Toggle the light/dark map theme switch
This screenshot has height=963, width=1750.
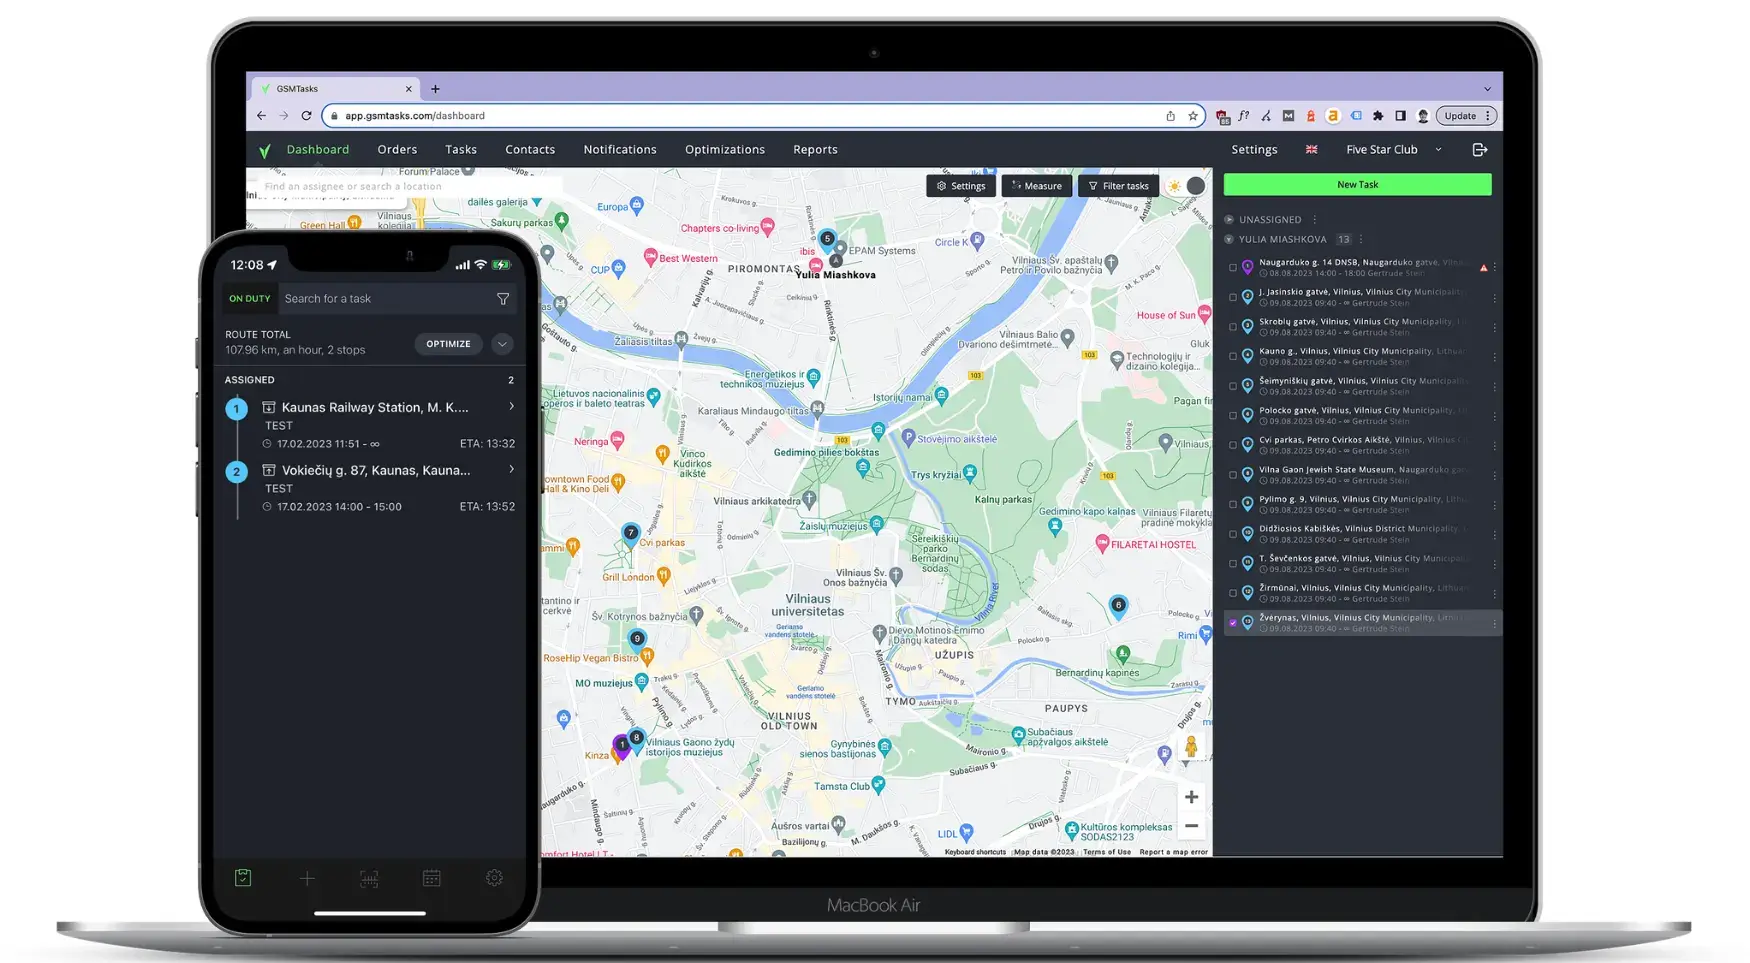point(1185,186)
